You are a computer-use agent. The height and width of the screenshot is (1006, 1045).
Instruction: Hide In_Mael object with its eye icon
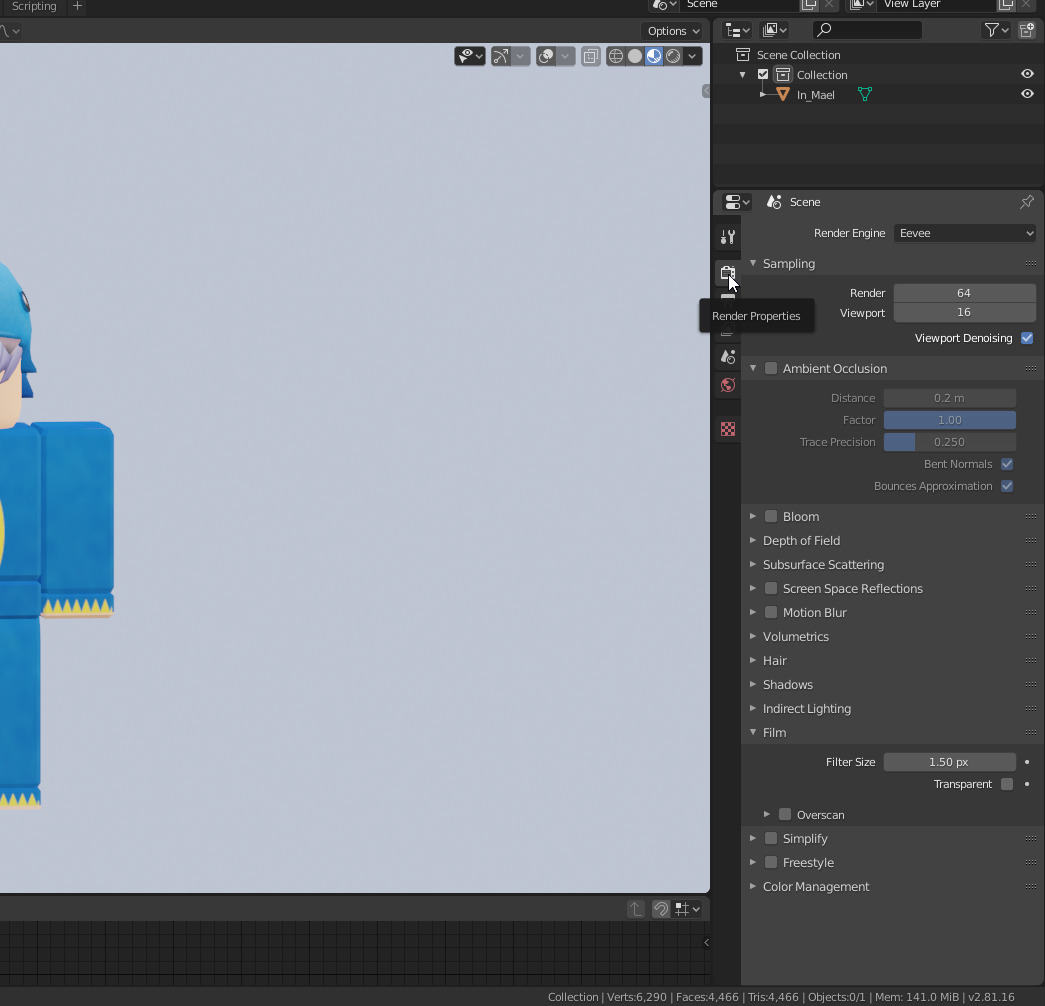click(1027, 94)
